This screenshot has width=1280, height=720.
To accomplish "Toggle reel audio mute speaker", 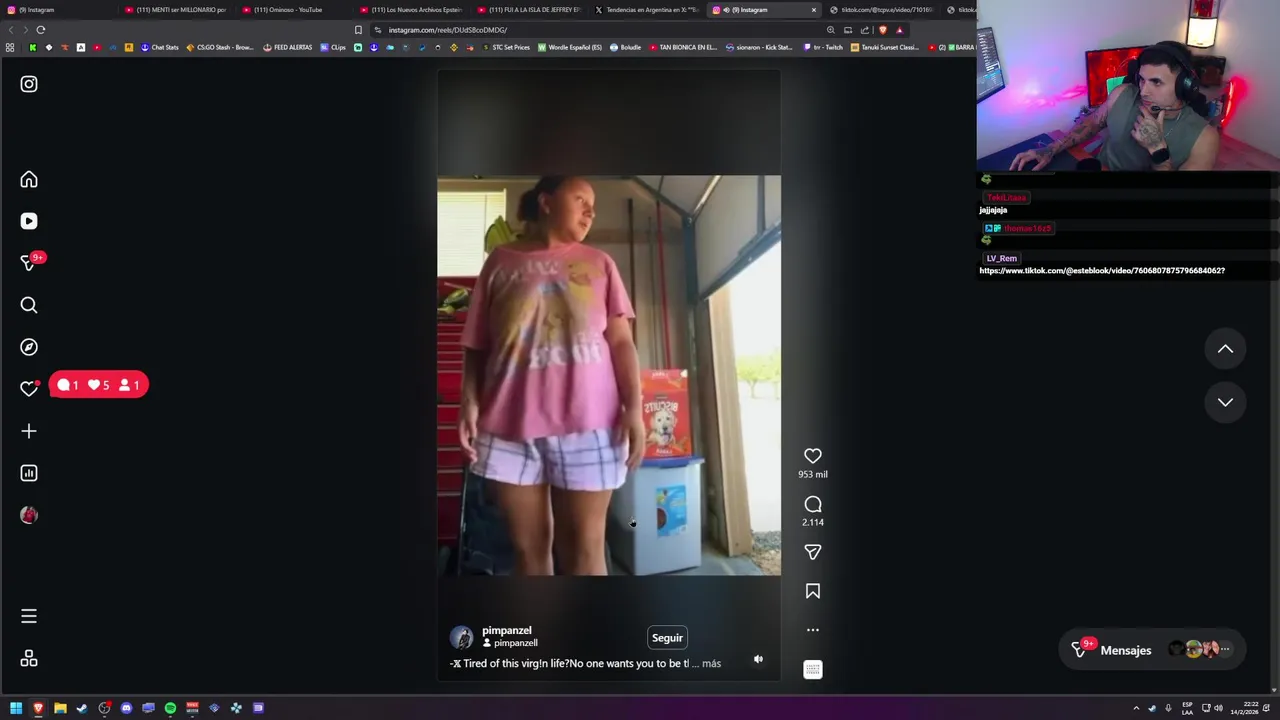I will point(758,659).
